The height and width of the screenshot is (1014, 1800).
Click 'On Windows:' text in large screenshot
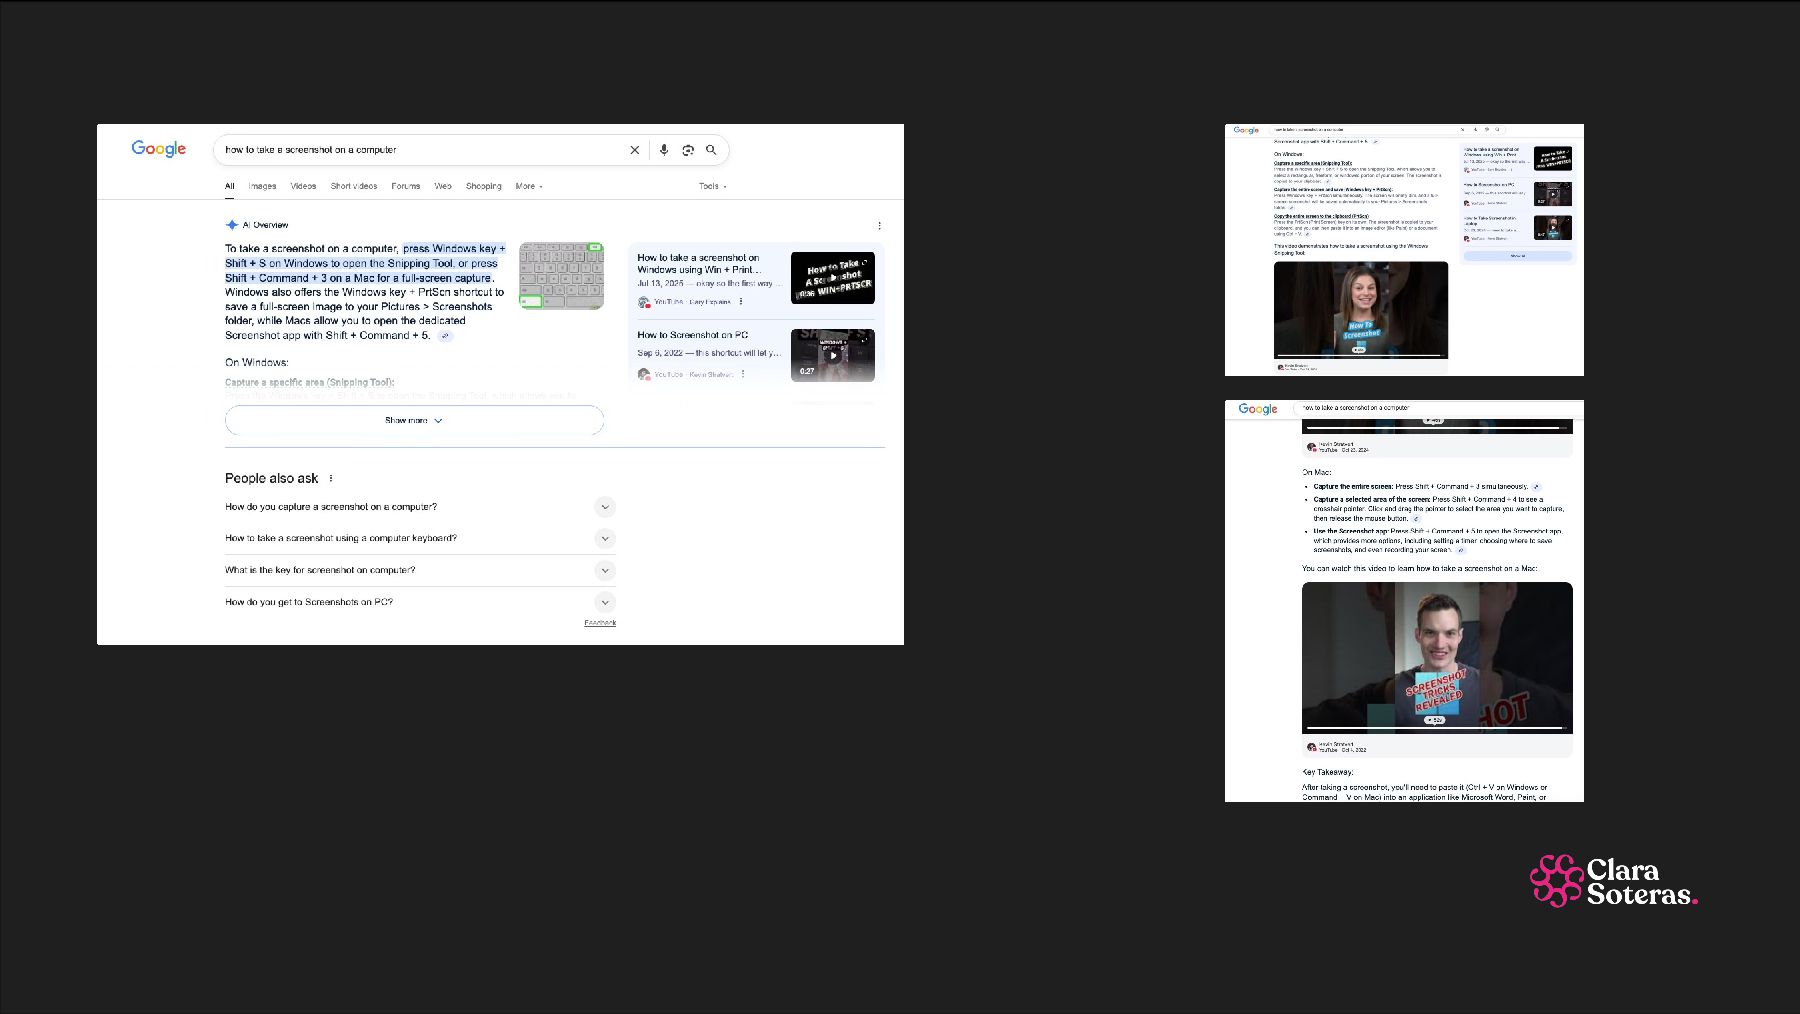(x=256, y=363)
